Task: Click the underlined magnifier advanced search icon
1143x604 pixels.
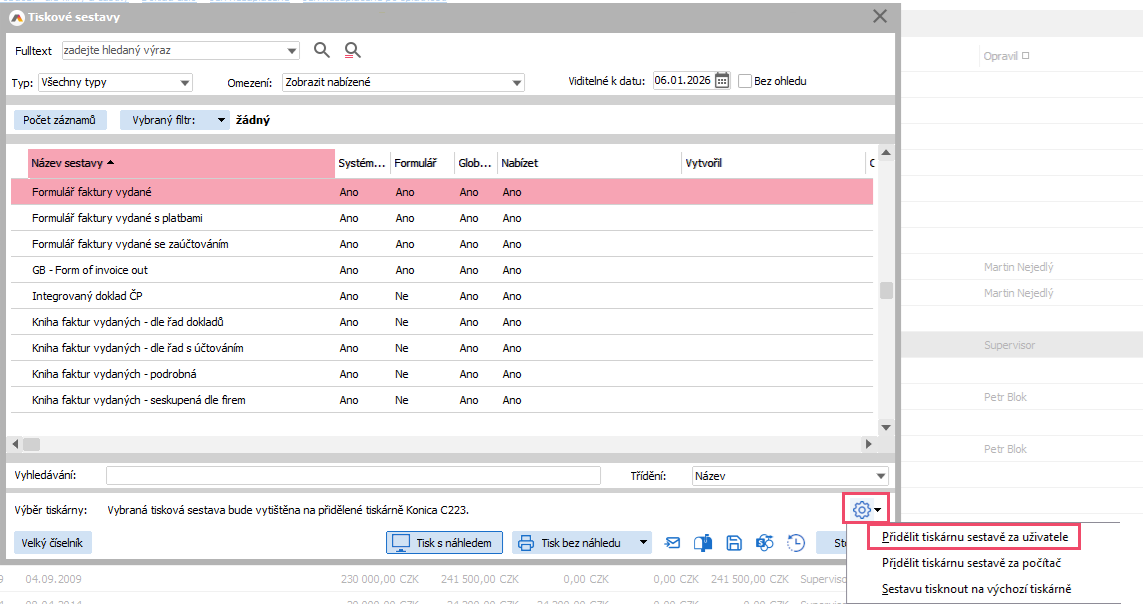Action: pos(352,50)
